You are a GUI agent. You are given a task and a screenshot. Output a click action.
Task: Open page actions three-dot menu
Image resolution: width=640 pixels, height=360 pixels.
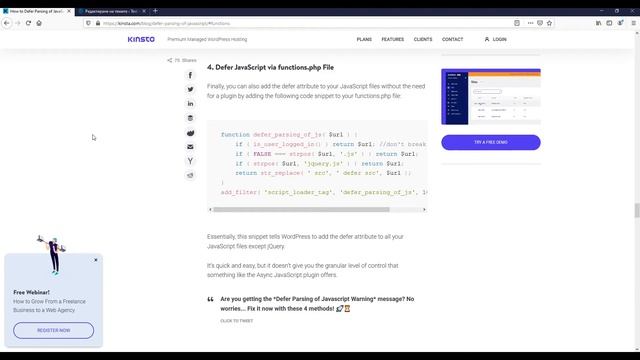click(x=530, y=23)
